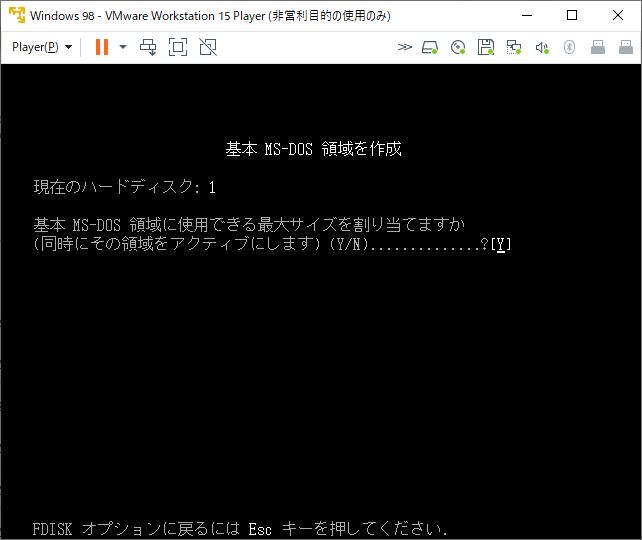Open the floppy drive device icon
The height and width of the screenshot is (540, 642).
click(x=486, y=47)
